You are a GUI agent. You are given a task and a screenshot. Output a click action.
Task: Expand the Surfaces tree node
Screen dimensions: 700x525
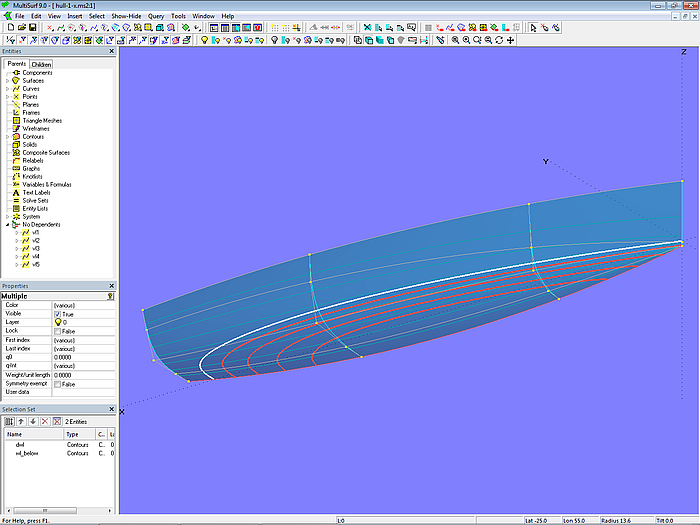click(7, 81)
